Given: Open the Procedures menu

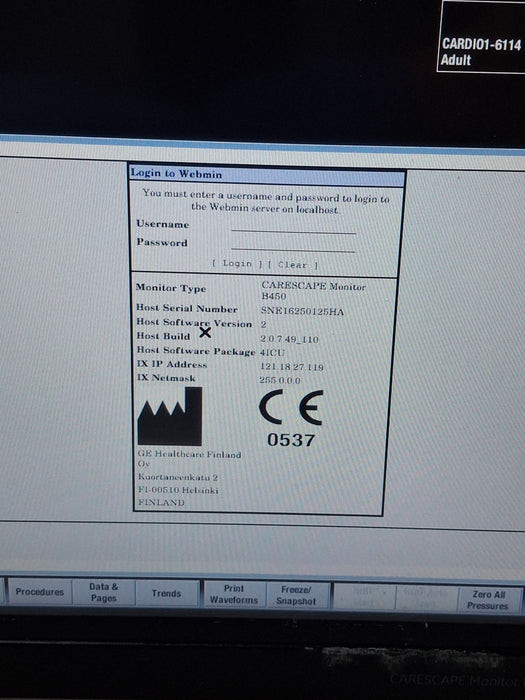Looking at the screenshot, I should (x=40, y=592).
